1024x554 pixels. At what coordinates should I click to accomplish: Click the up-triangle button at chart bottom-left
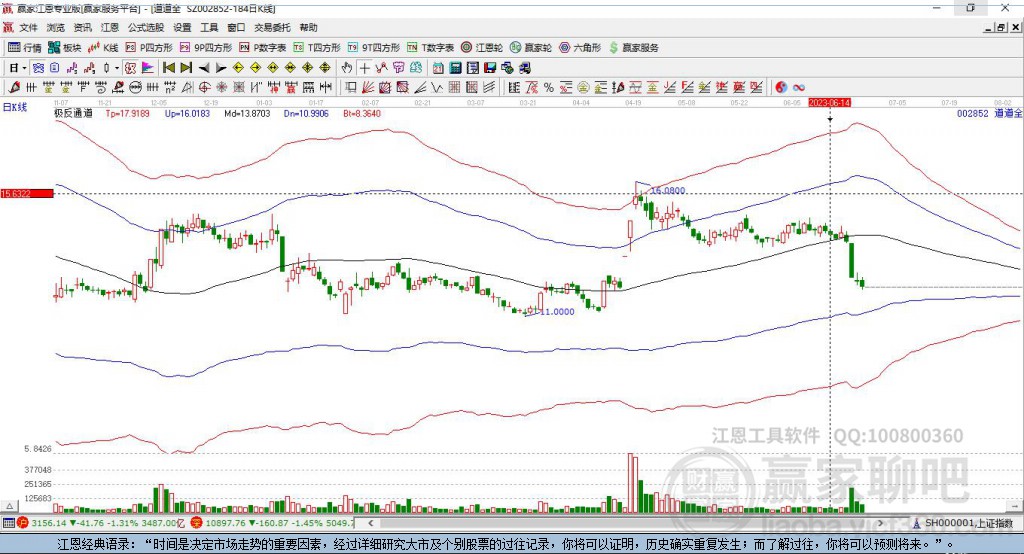[9, 506]
